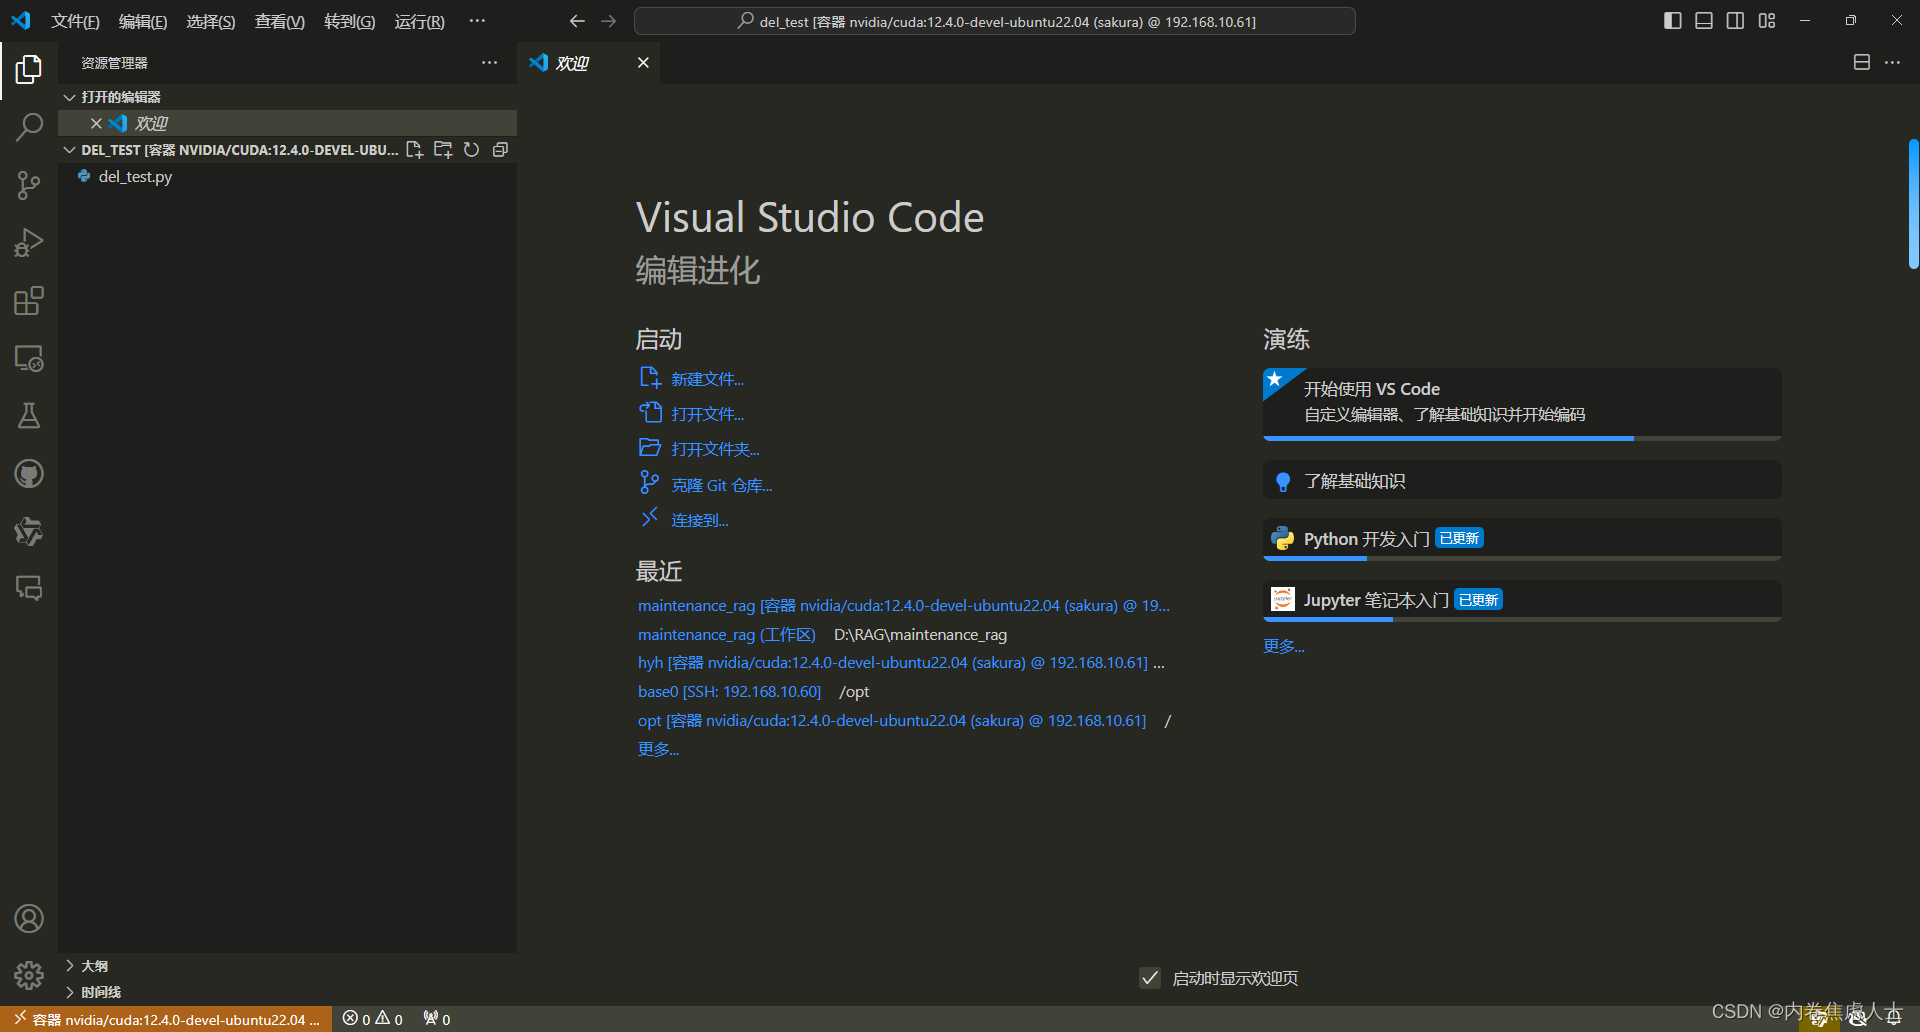Collapse all folders in explorer

[500, 150]
